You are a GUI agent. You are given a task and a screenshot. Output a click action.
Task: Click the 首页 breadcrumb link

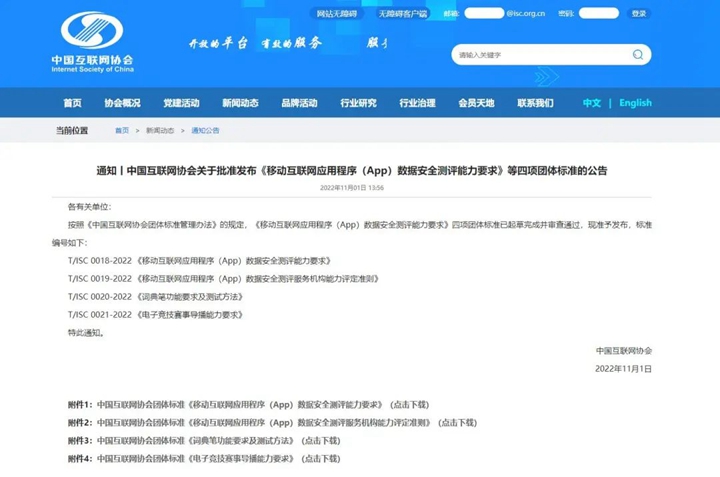(122, 130)
